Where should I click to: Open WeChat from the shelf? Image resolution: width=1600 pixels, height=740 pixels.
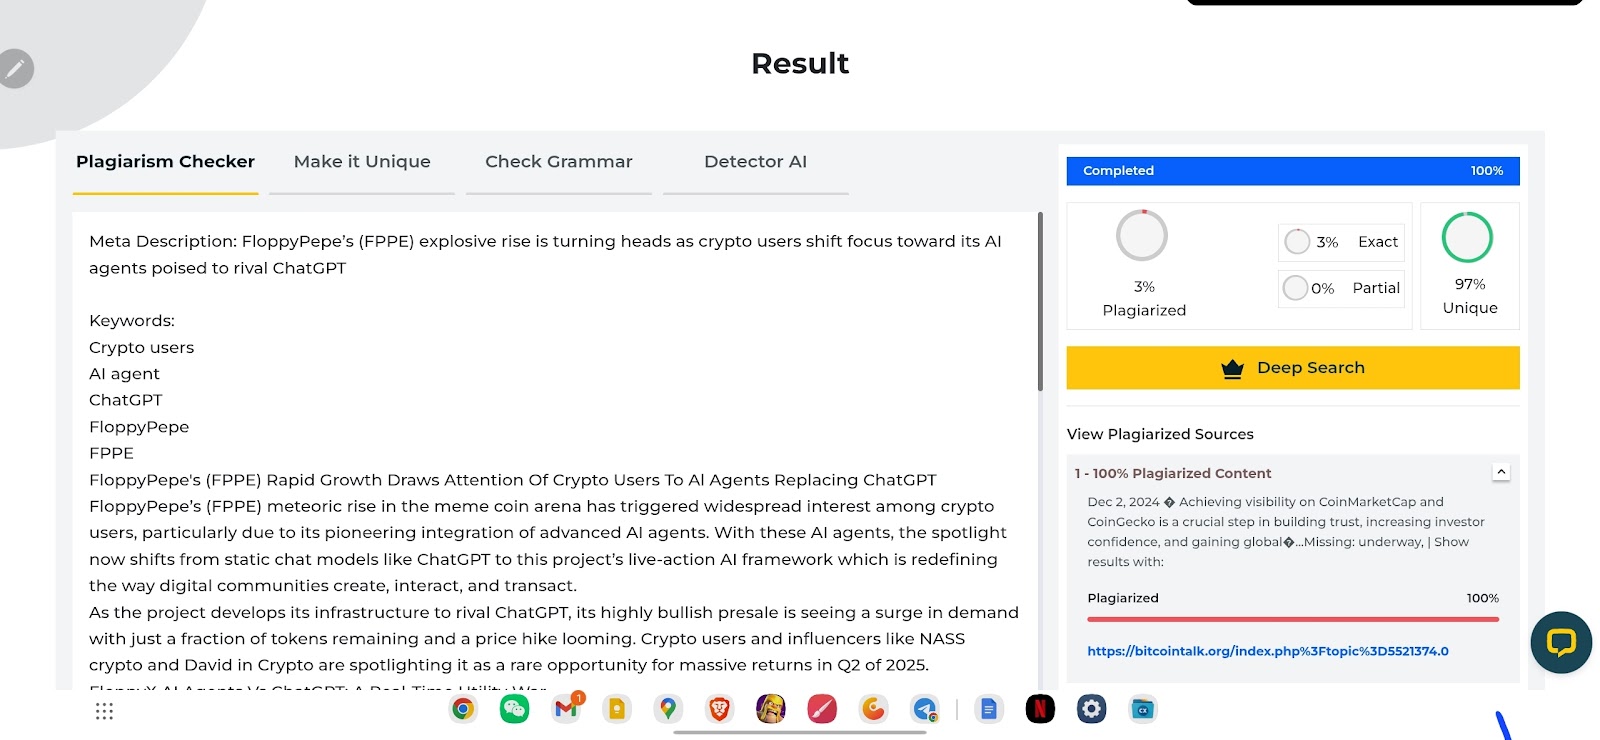coord(514,709)
